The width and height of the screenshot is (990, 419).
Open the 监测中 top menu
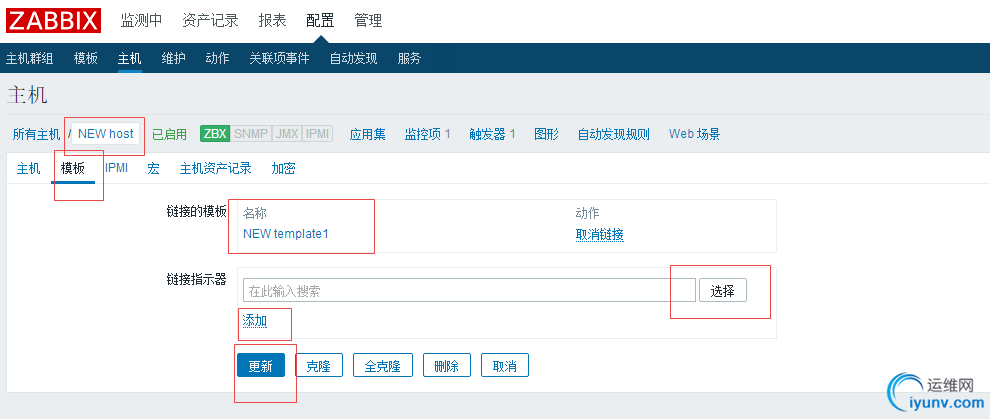pos(141,20)
